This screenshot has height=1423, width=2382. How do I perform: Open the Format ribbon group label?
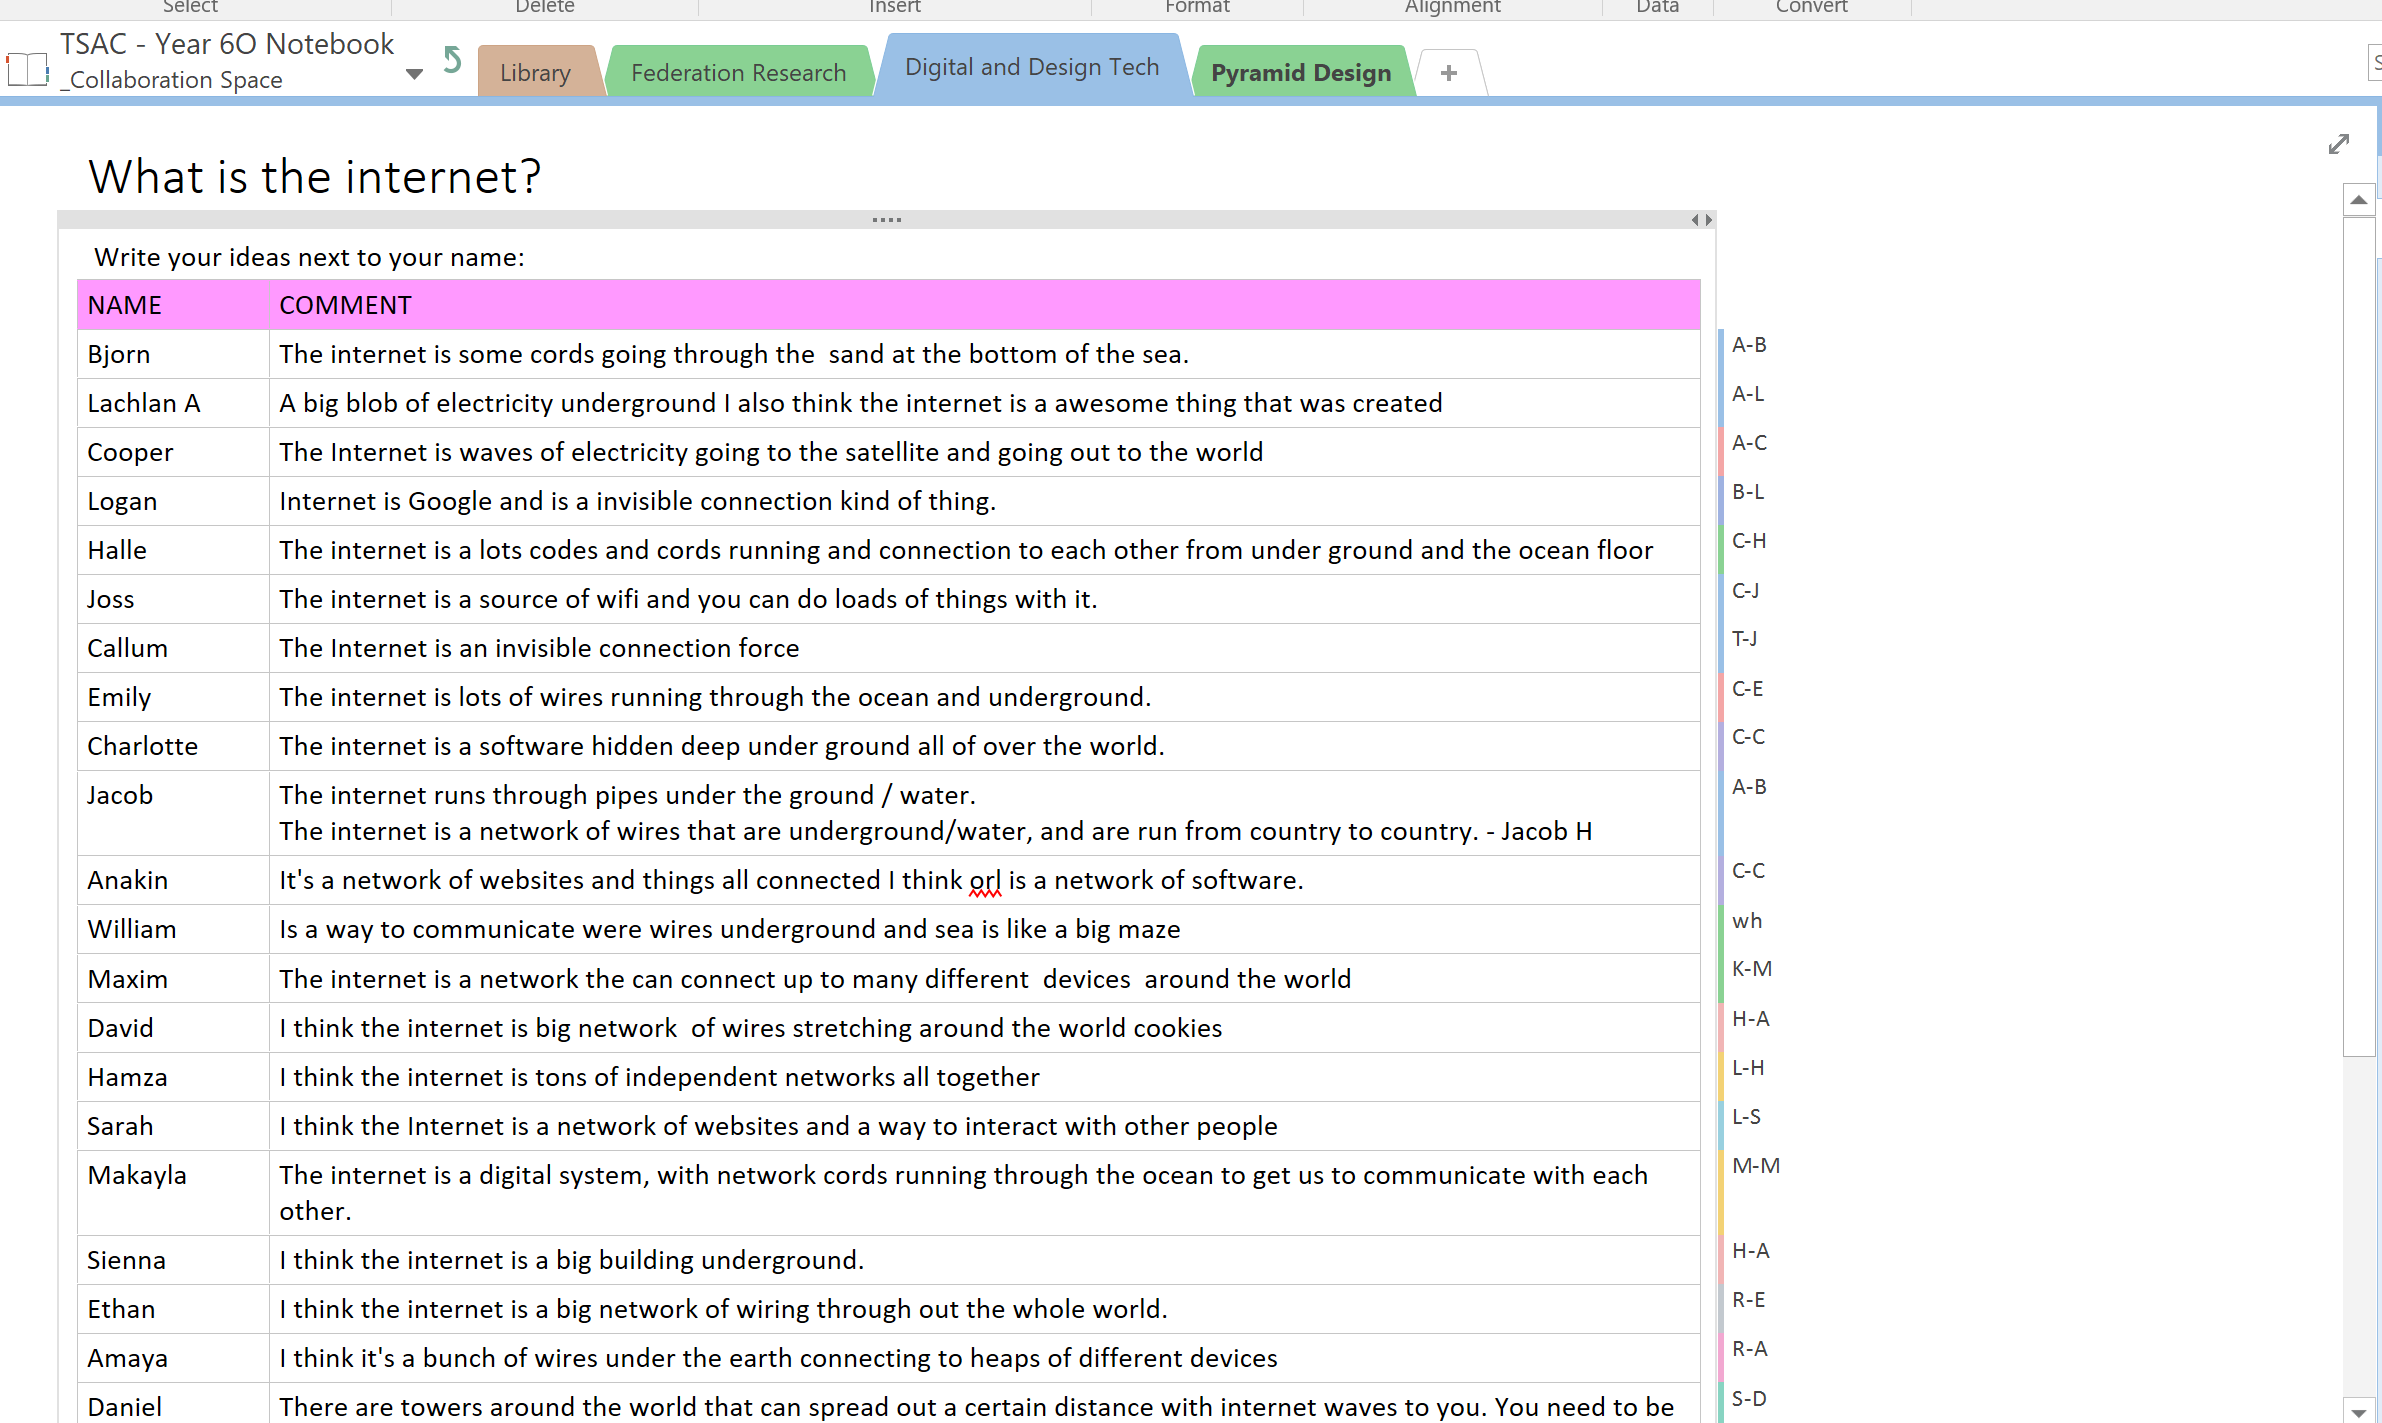[1197, 7]
